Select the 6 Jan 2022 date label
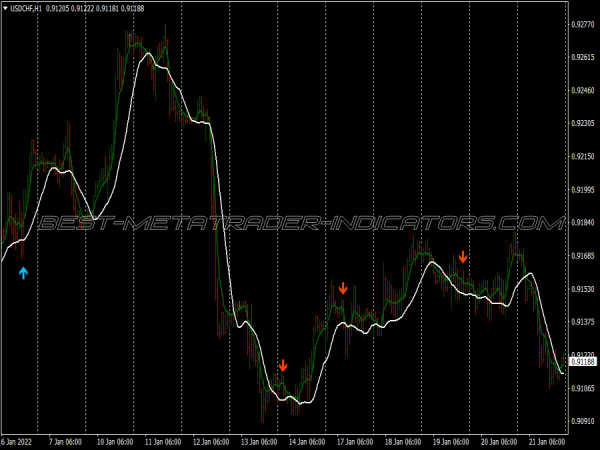This screenshot has height=450, width=600. [20, 441]
